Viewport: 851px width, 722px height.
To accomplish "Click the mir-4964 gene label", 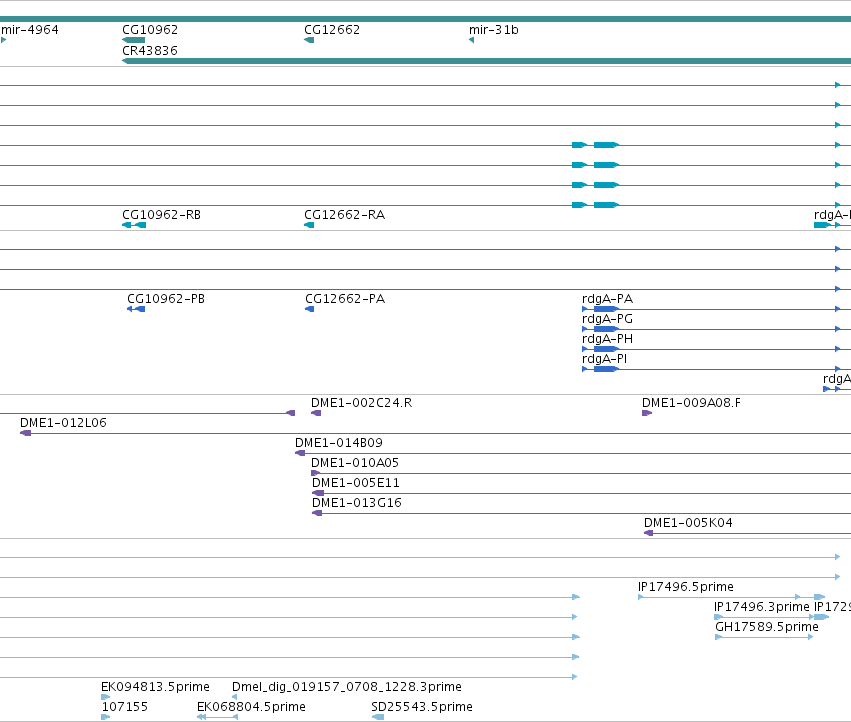I will (x=30, y=30).
